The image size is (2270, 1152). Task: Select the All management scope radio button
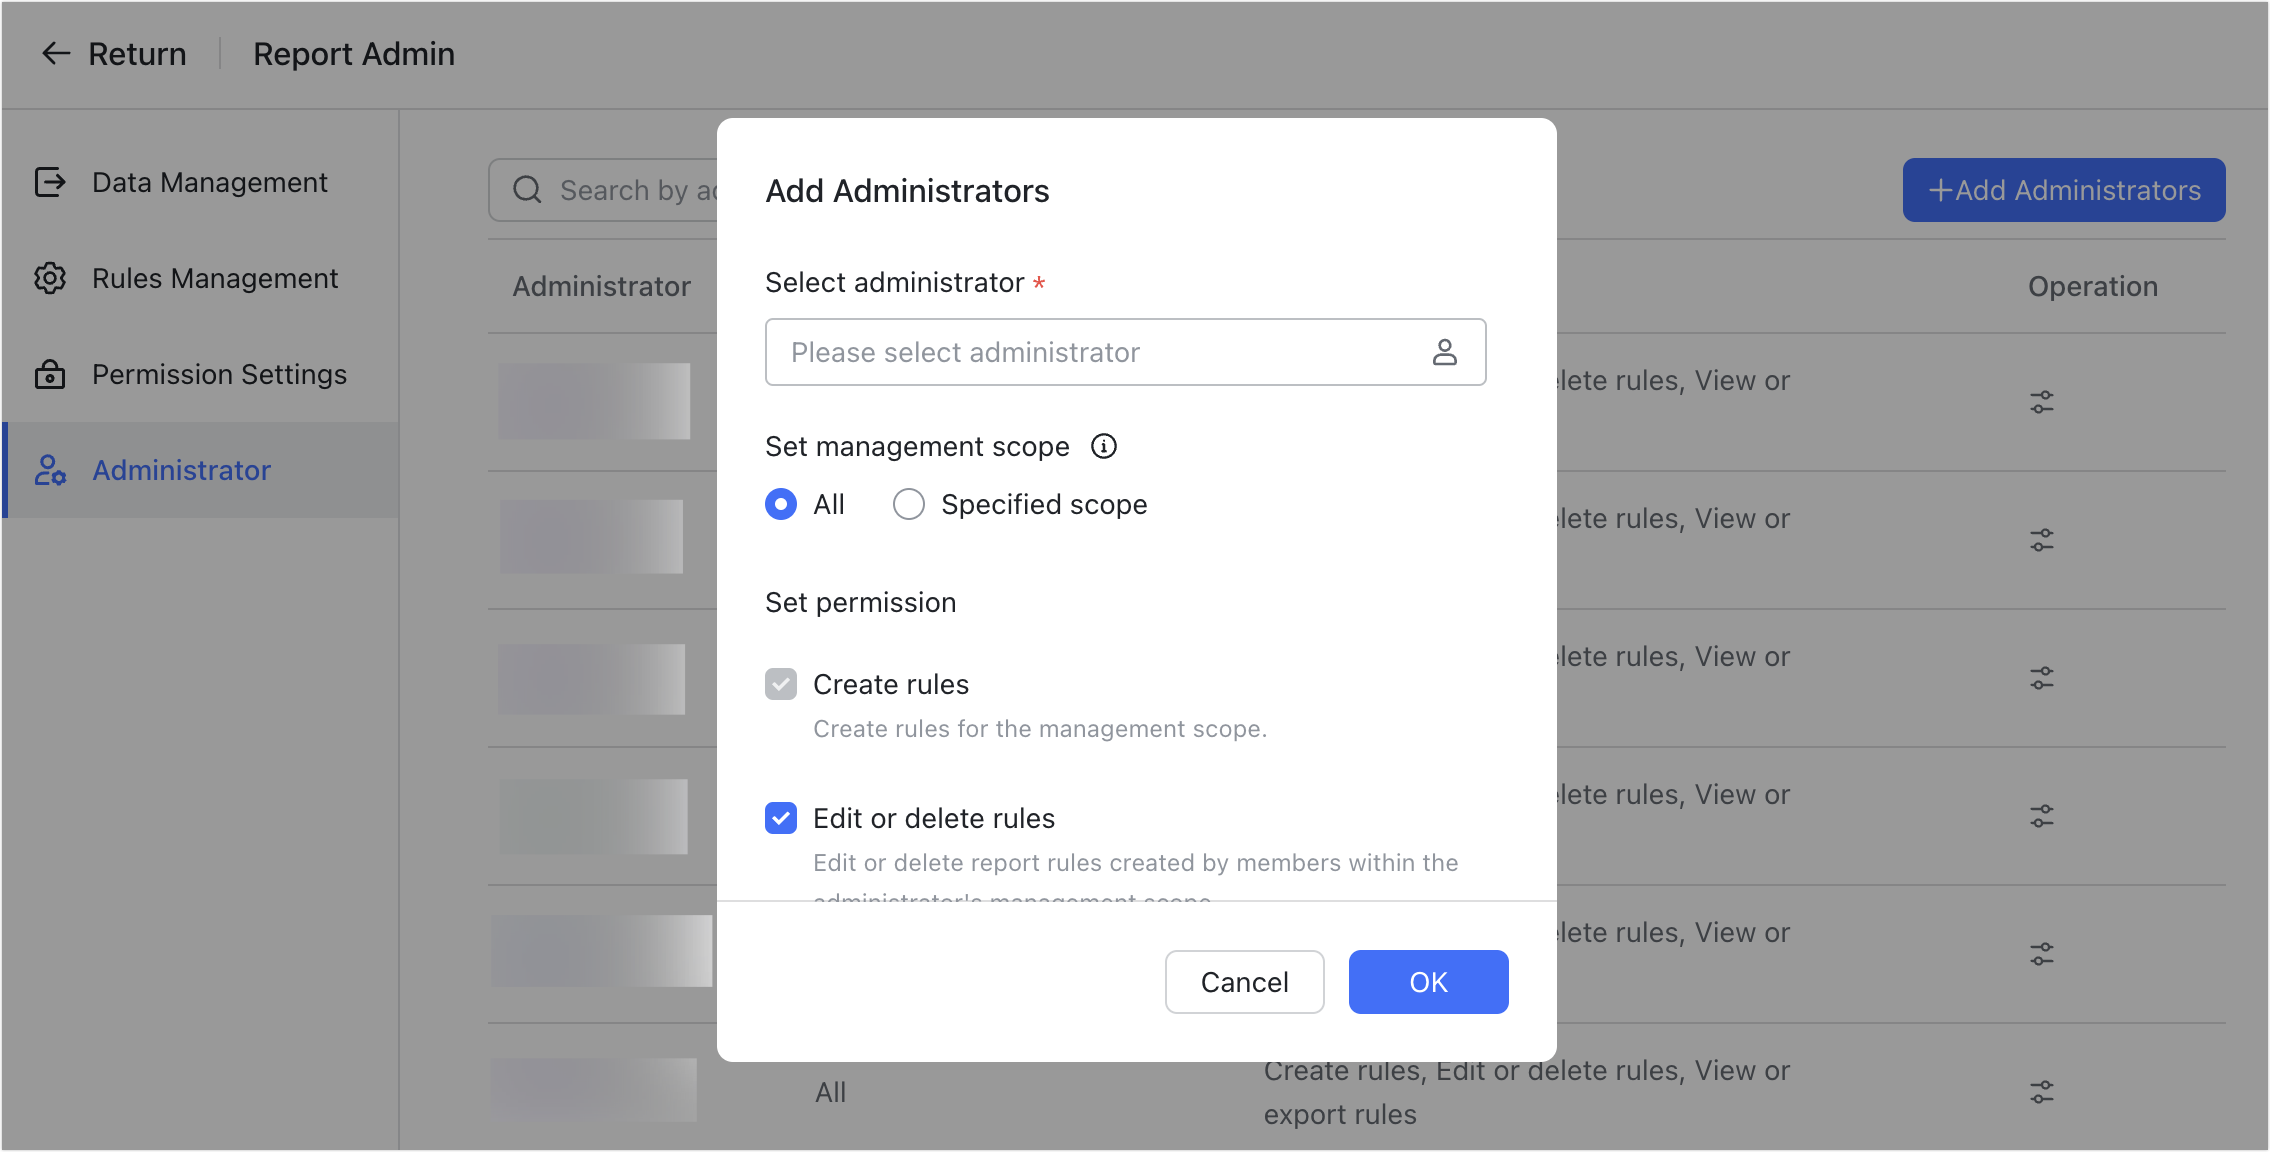[780, 504]
